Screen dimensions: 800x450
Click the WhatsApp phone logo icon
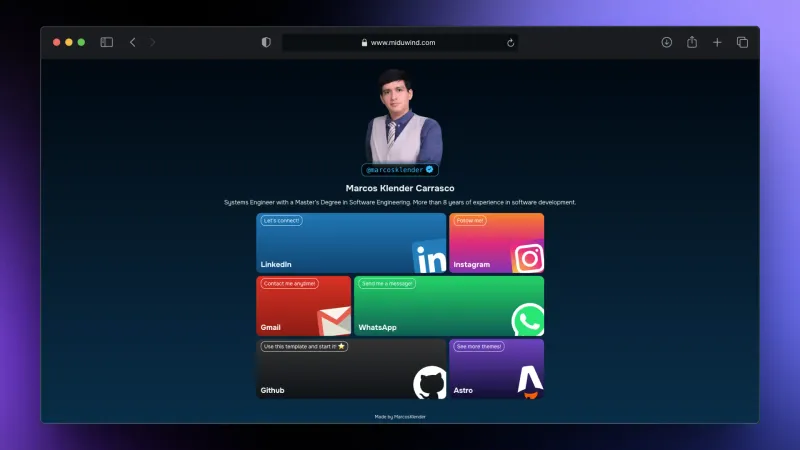[x=527, y=321]
